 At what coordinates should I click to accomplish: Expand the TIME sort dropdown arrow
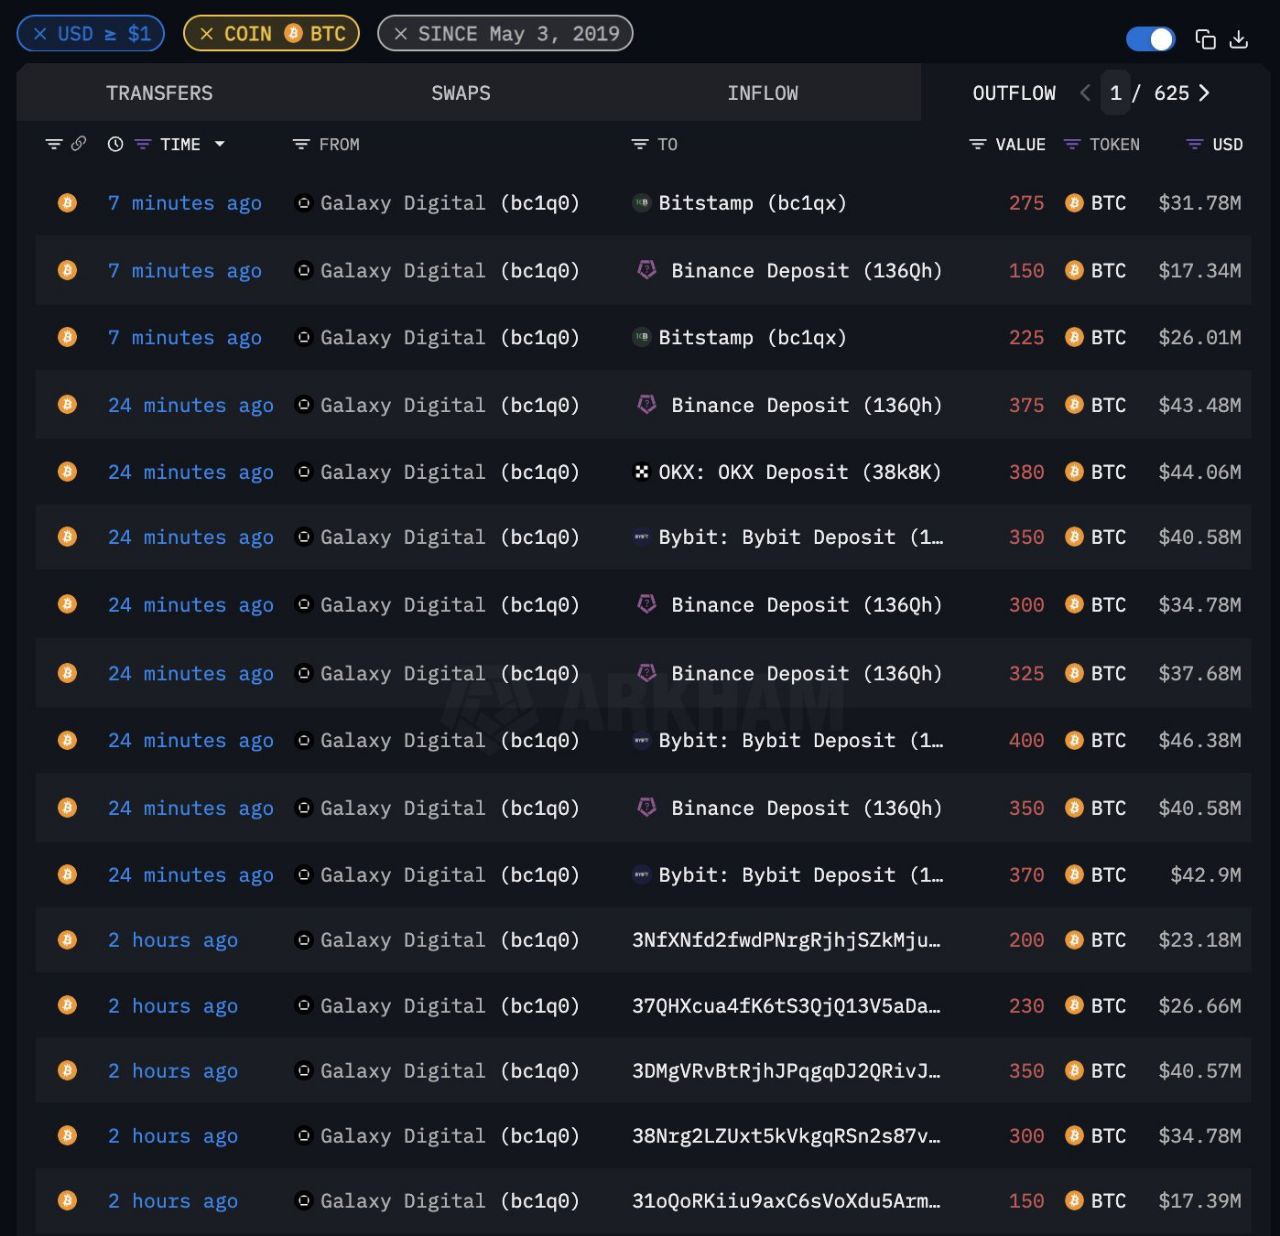pyautogui.click(x=219, y=144)
